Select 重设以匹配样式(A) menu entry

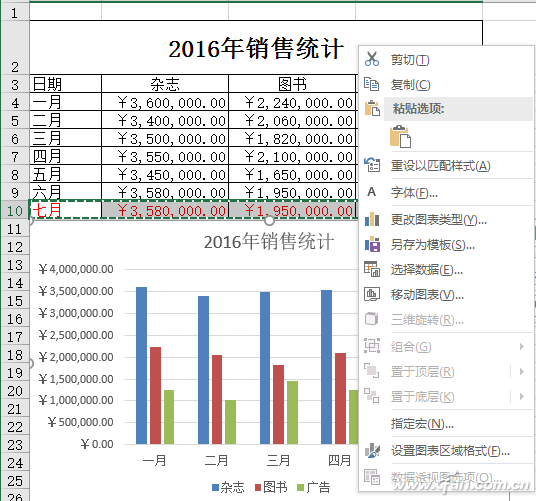(441, 166)
